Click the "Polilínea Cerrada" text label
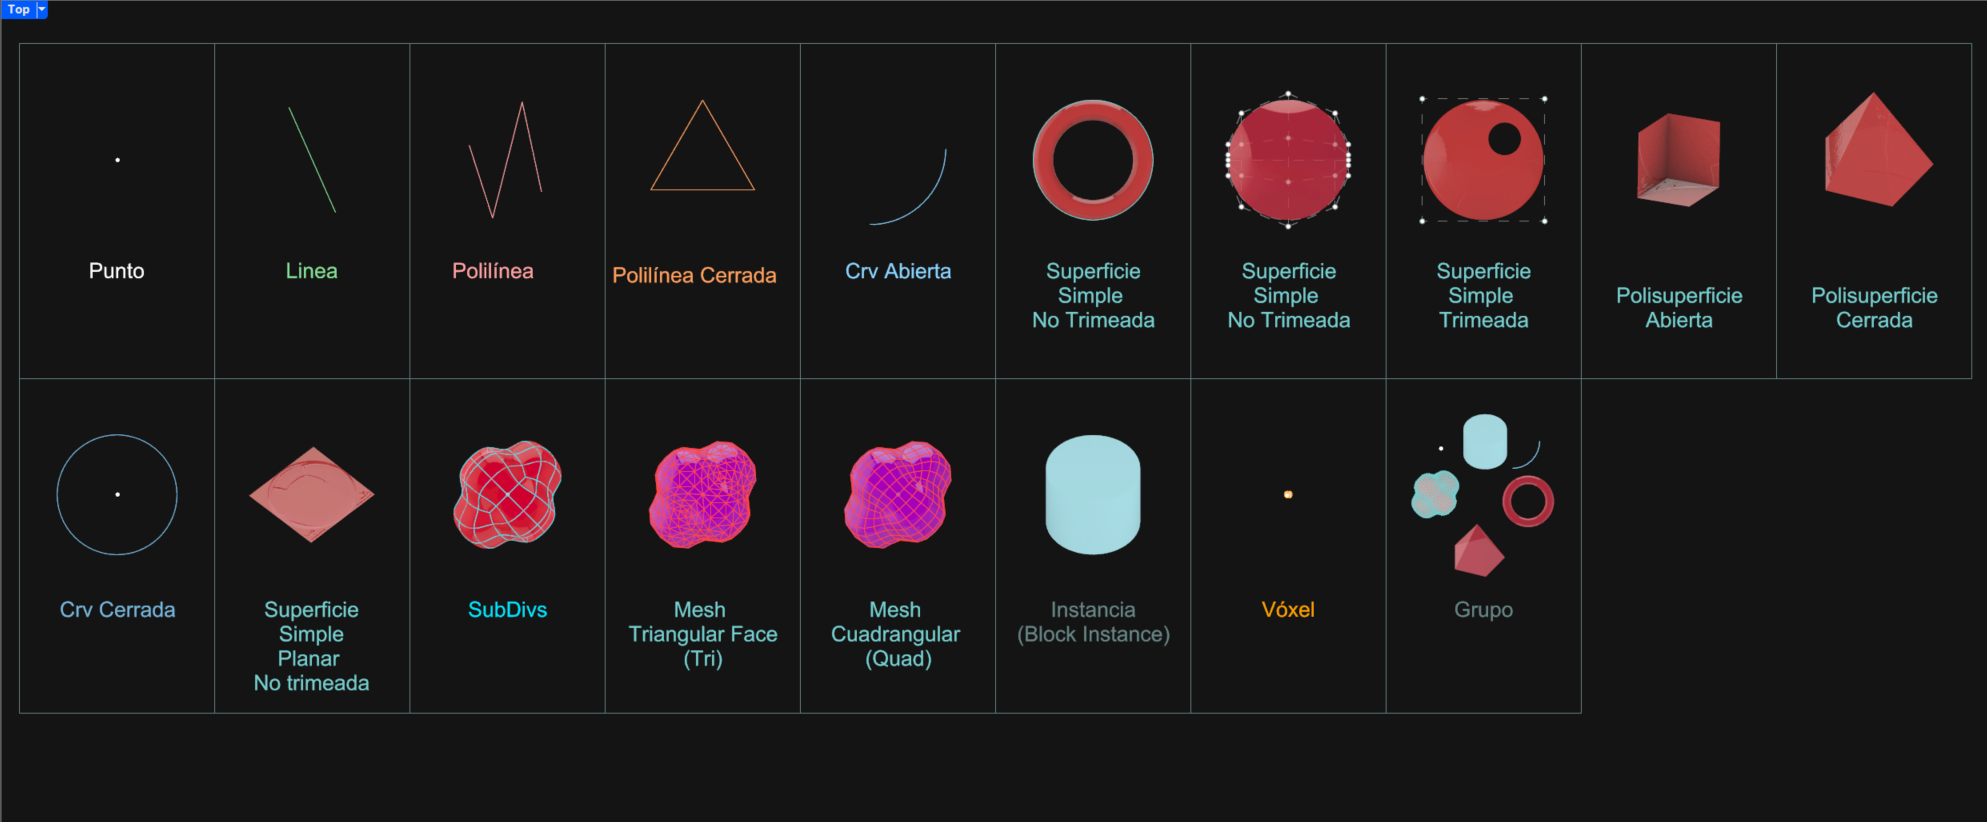The image size is (1987, 822). tap(694, 275)
